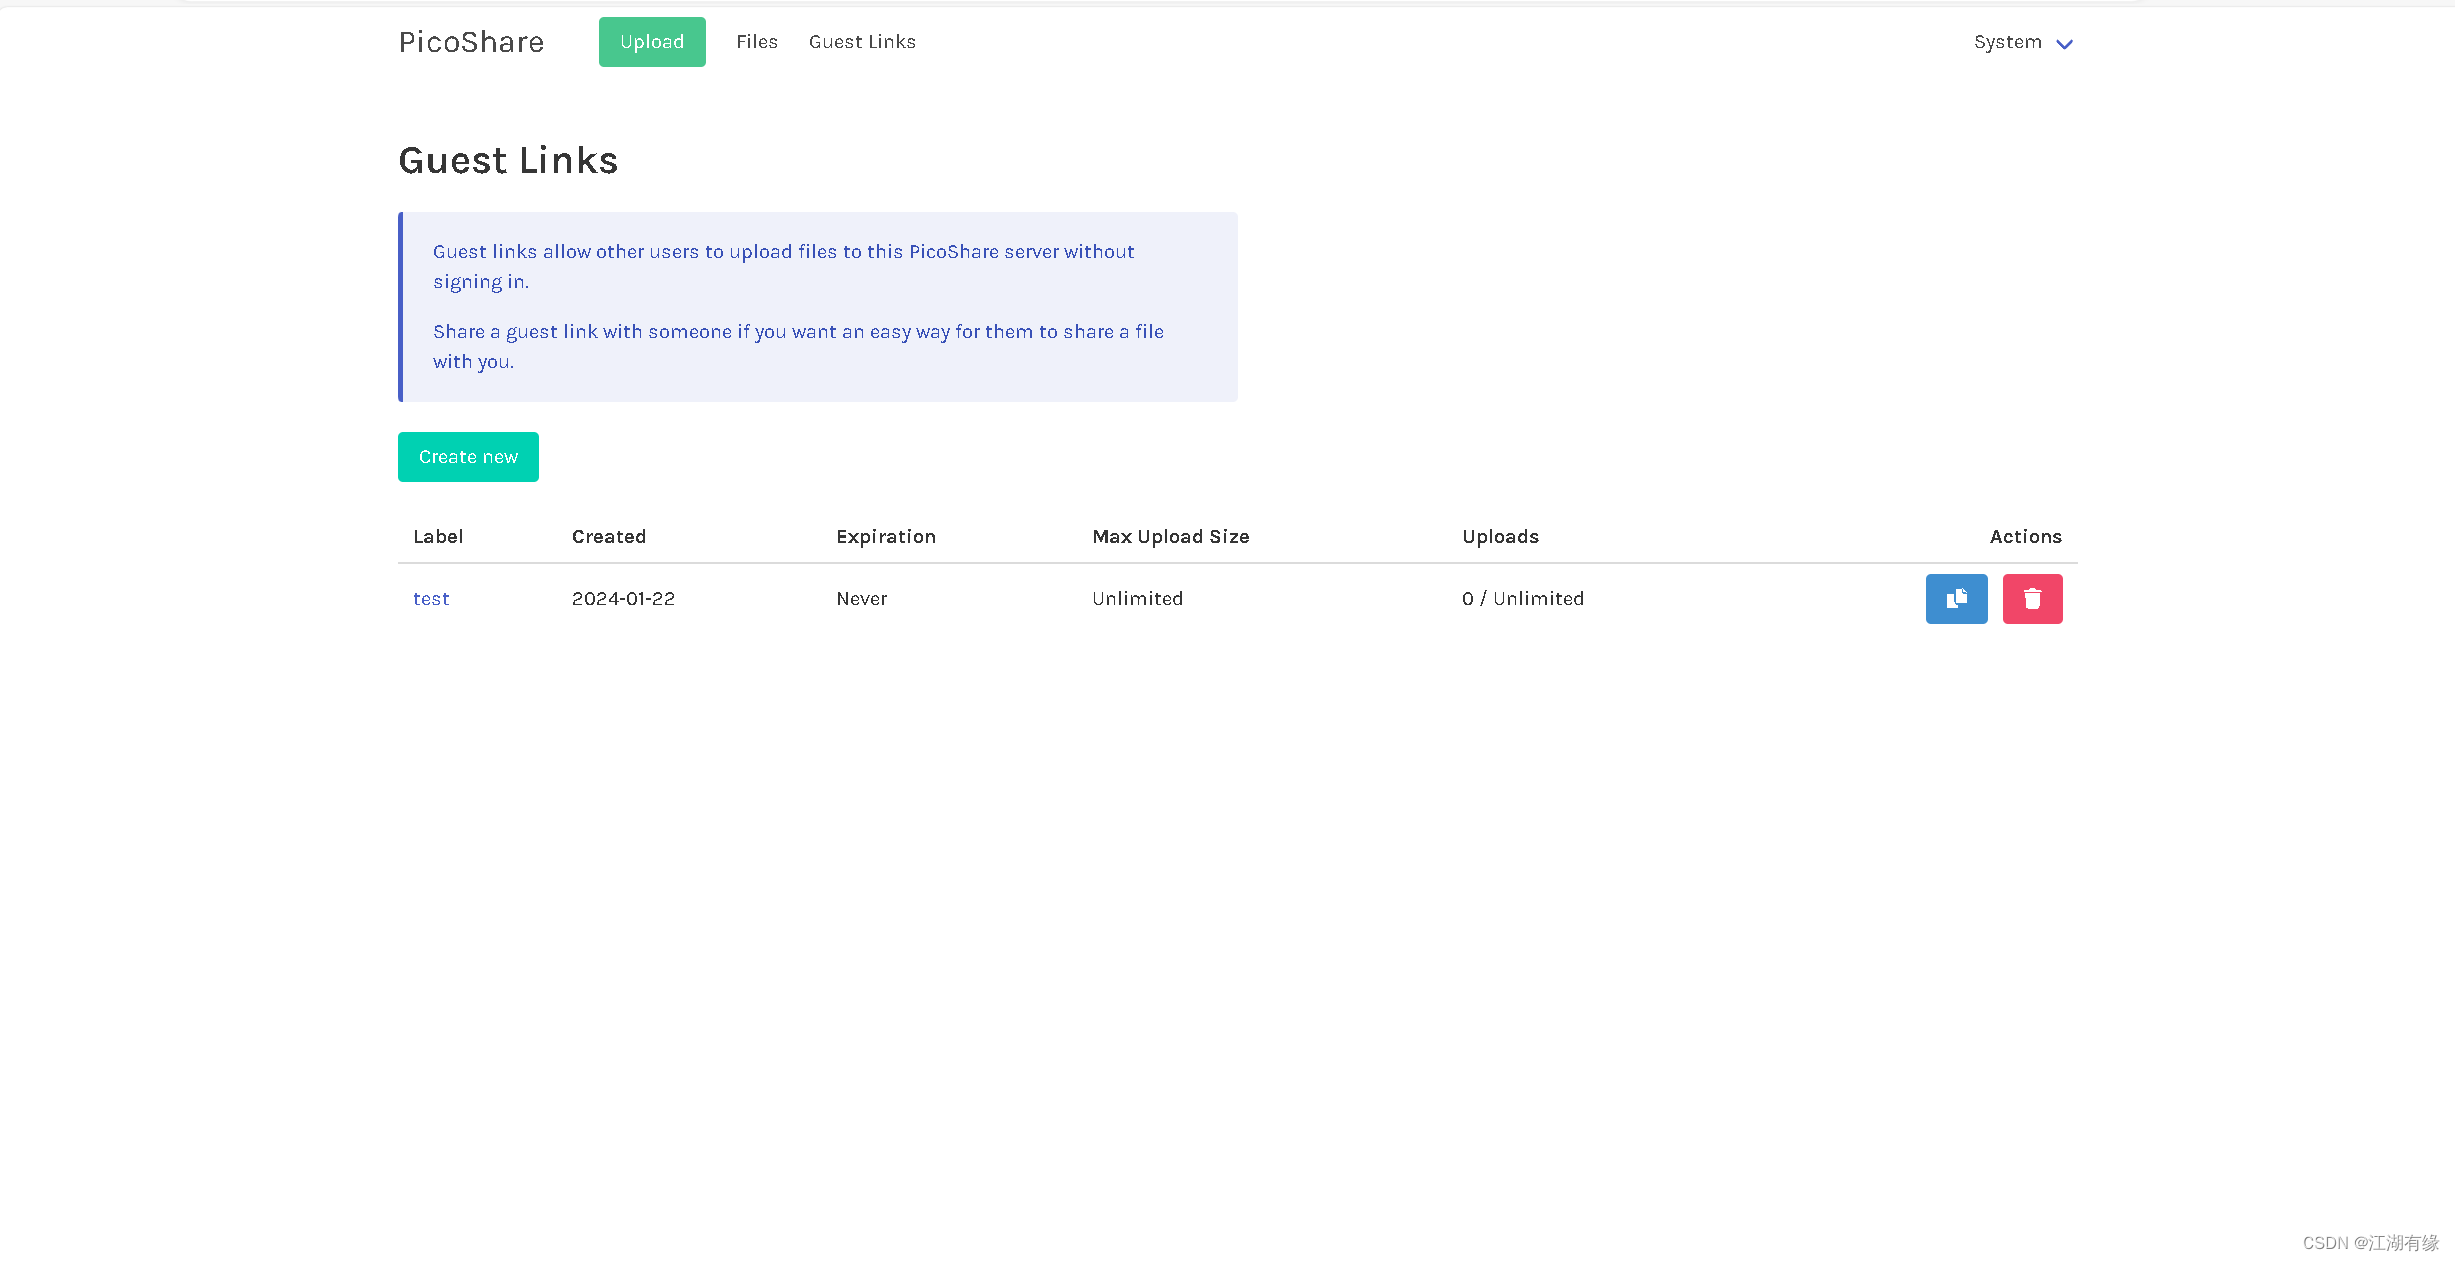
Task: Select the Never expiration cell
Action: pyautogui.click(x=861, y=598)
